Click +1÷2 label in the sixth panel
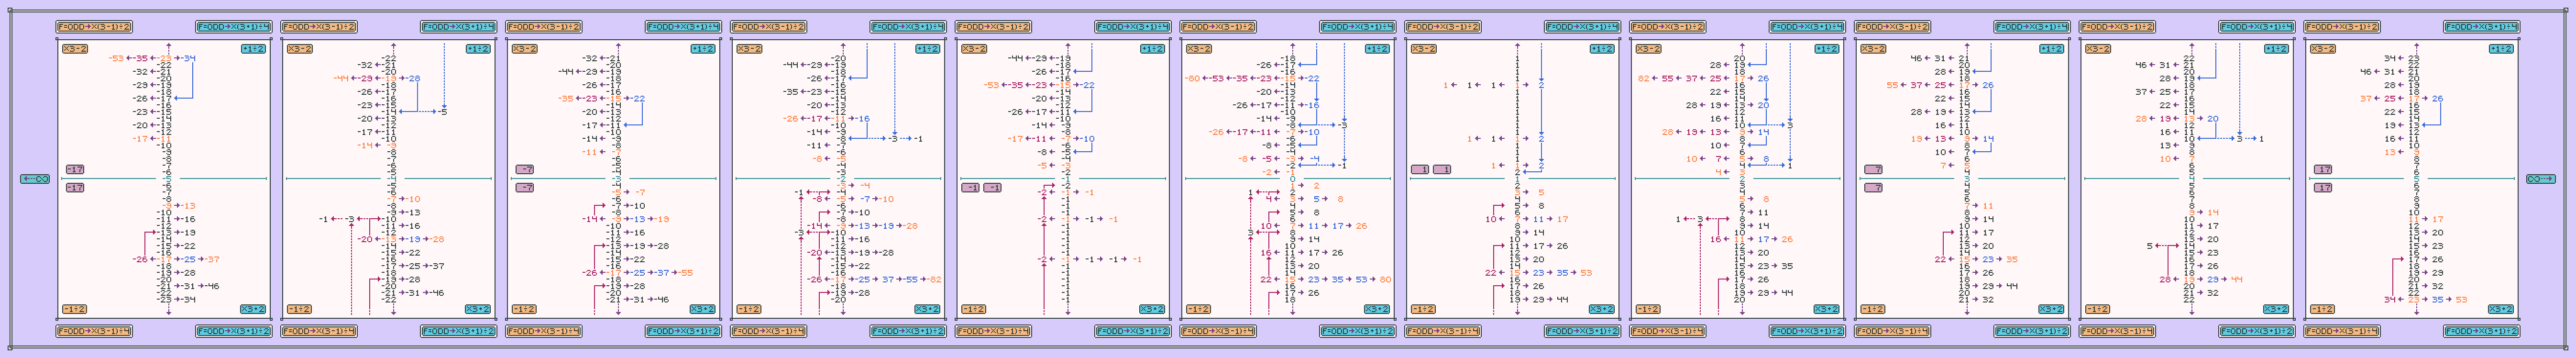 [x=1377, y=49]
